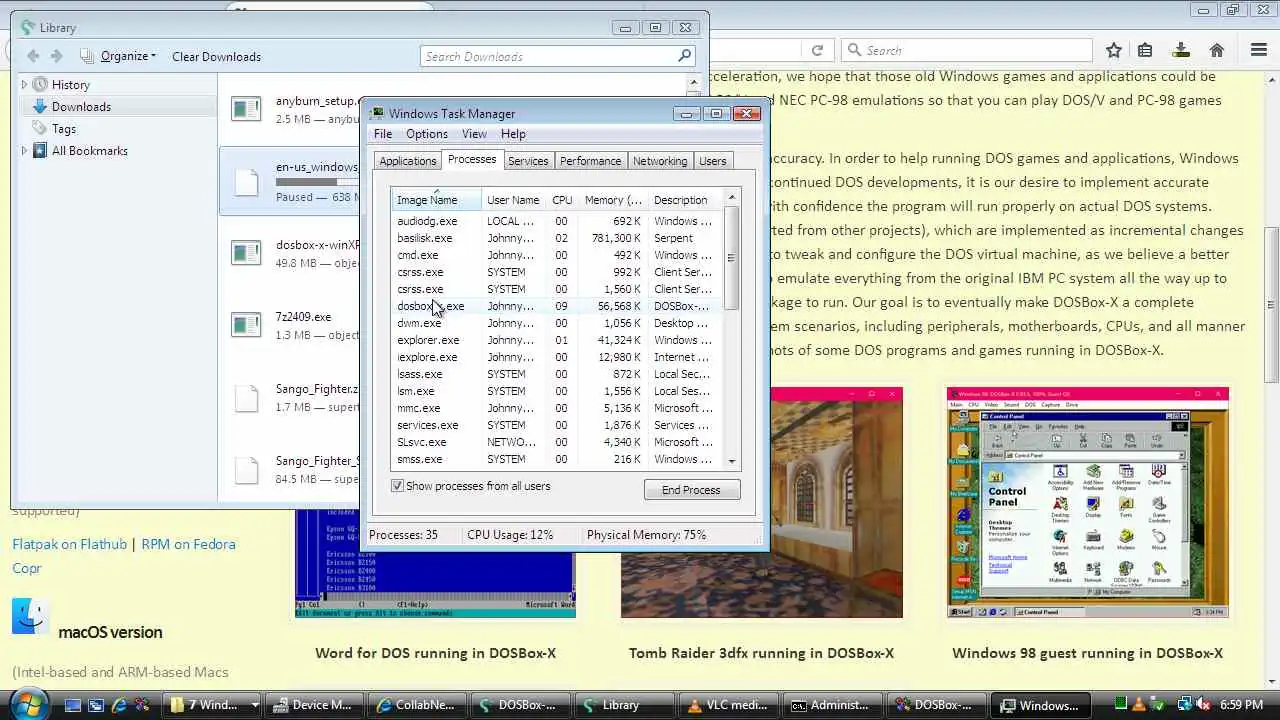Image resolution: width=1280 pixels, height=720 pixels.
Task: Switch to the Performance tab
Action: (x=590, y=161)
